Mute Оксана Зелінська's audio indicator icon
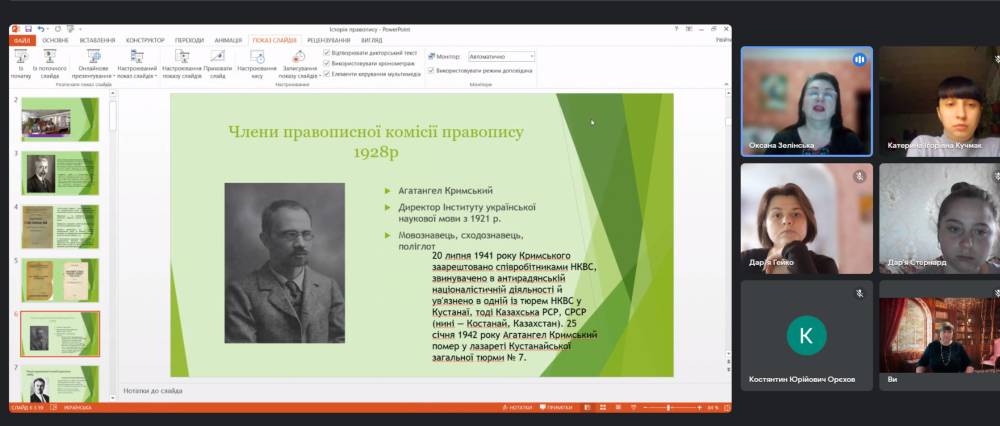Screen dimensions: 1000x426 pyautogui.click(x=858, y=60)
